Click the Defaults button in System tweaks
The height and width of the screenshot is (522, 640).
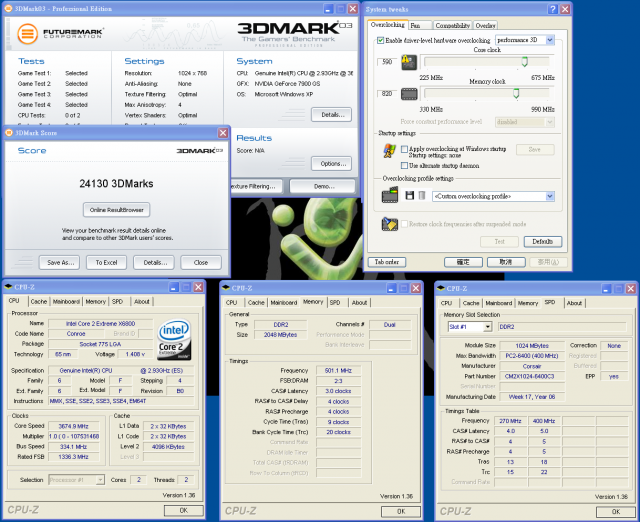coord(543,242)
